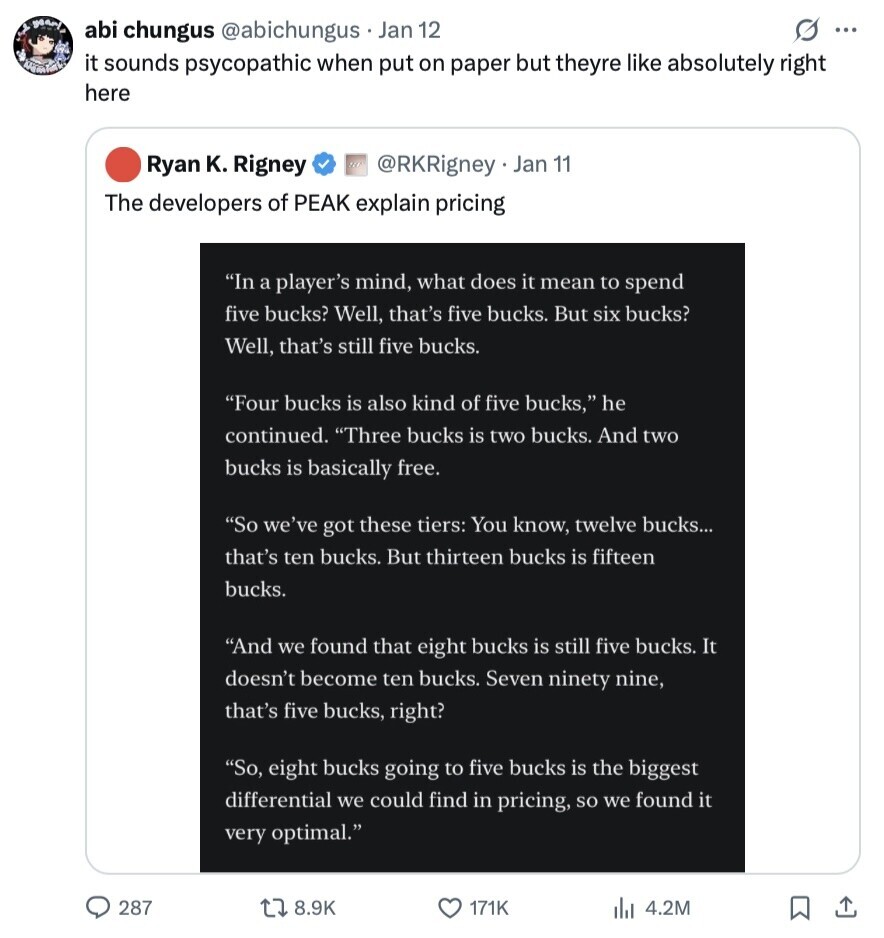
Task: Click the Grok slashed-circle icon
Action: coord(805,29)
